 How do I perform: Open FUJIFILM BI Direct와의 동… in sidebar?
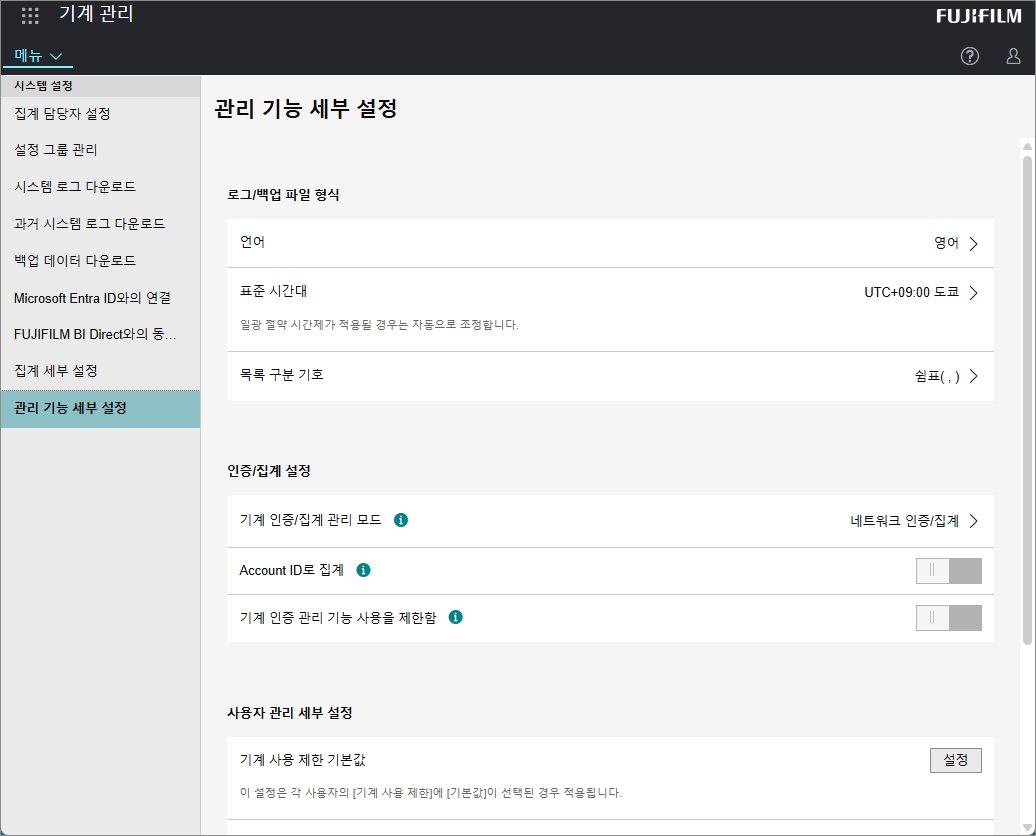[x=100, y=334]
